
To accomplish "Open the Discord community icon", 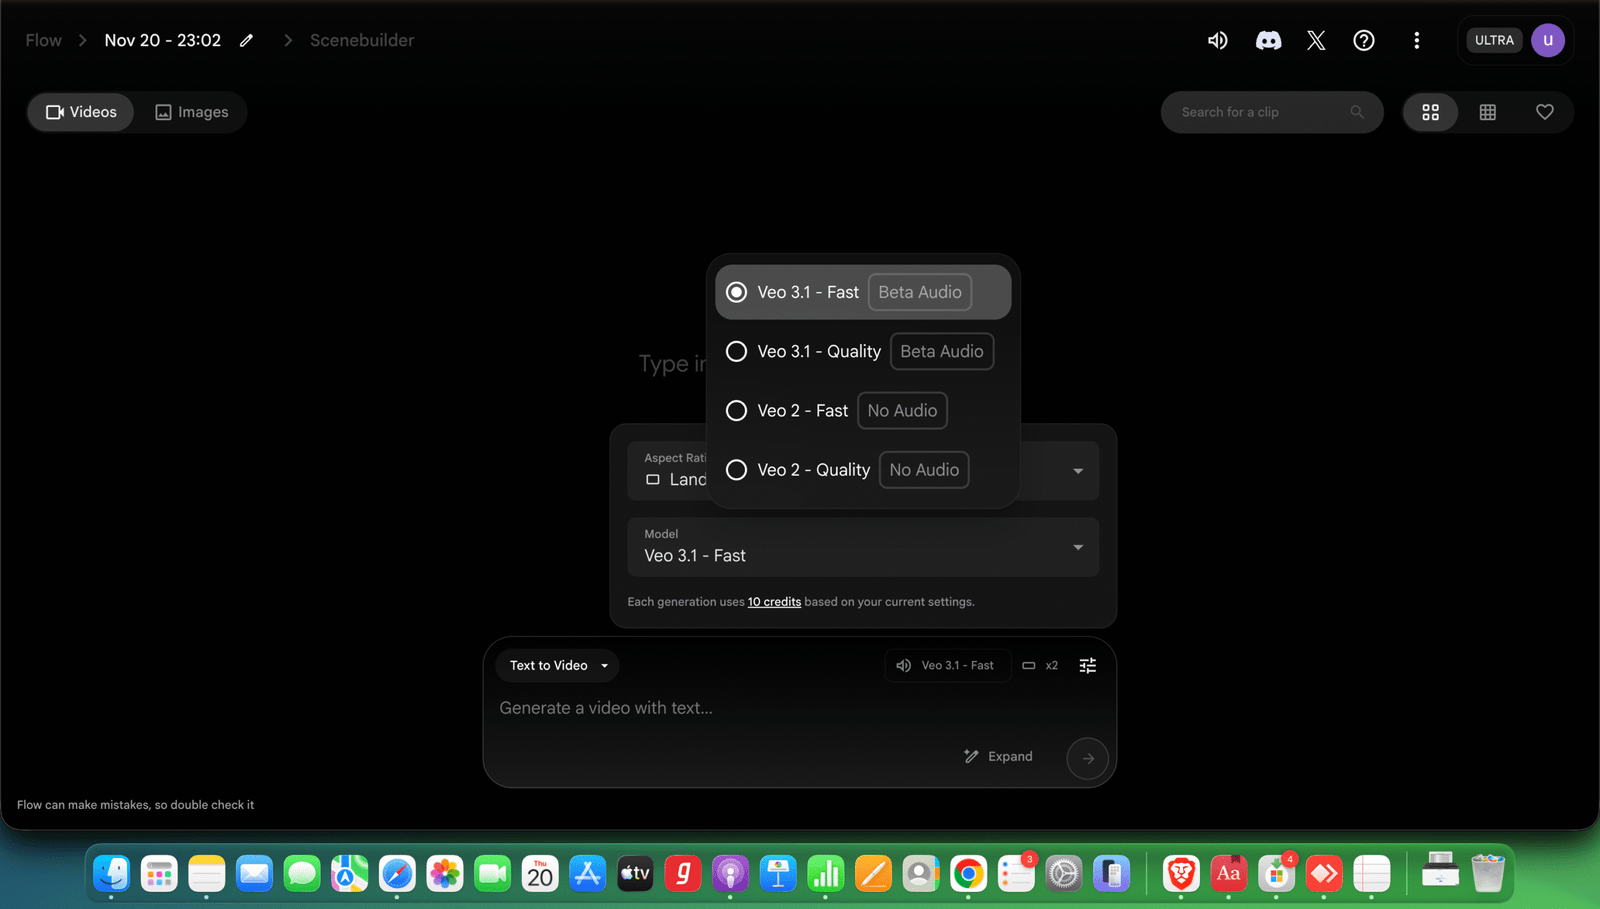I will click(x=1268, y=40).
